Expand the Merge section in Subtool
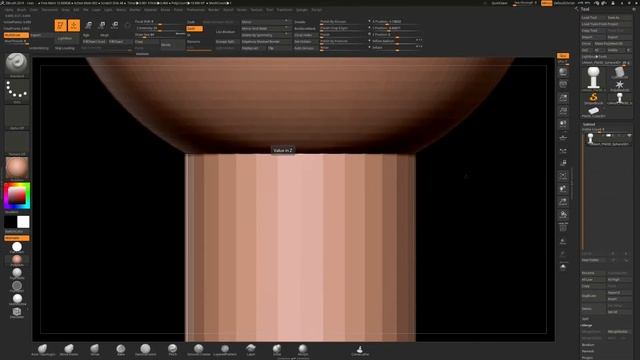 [587, 325]
